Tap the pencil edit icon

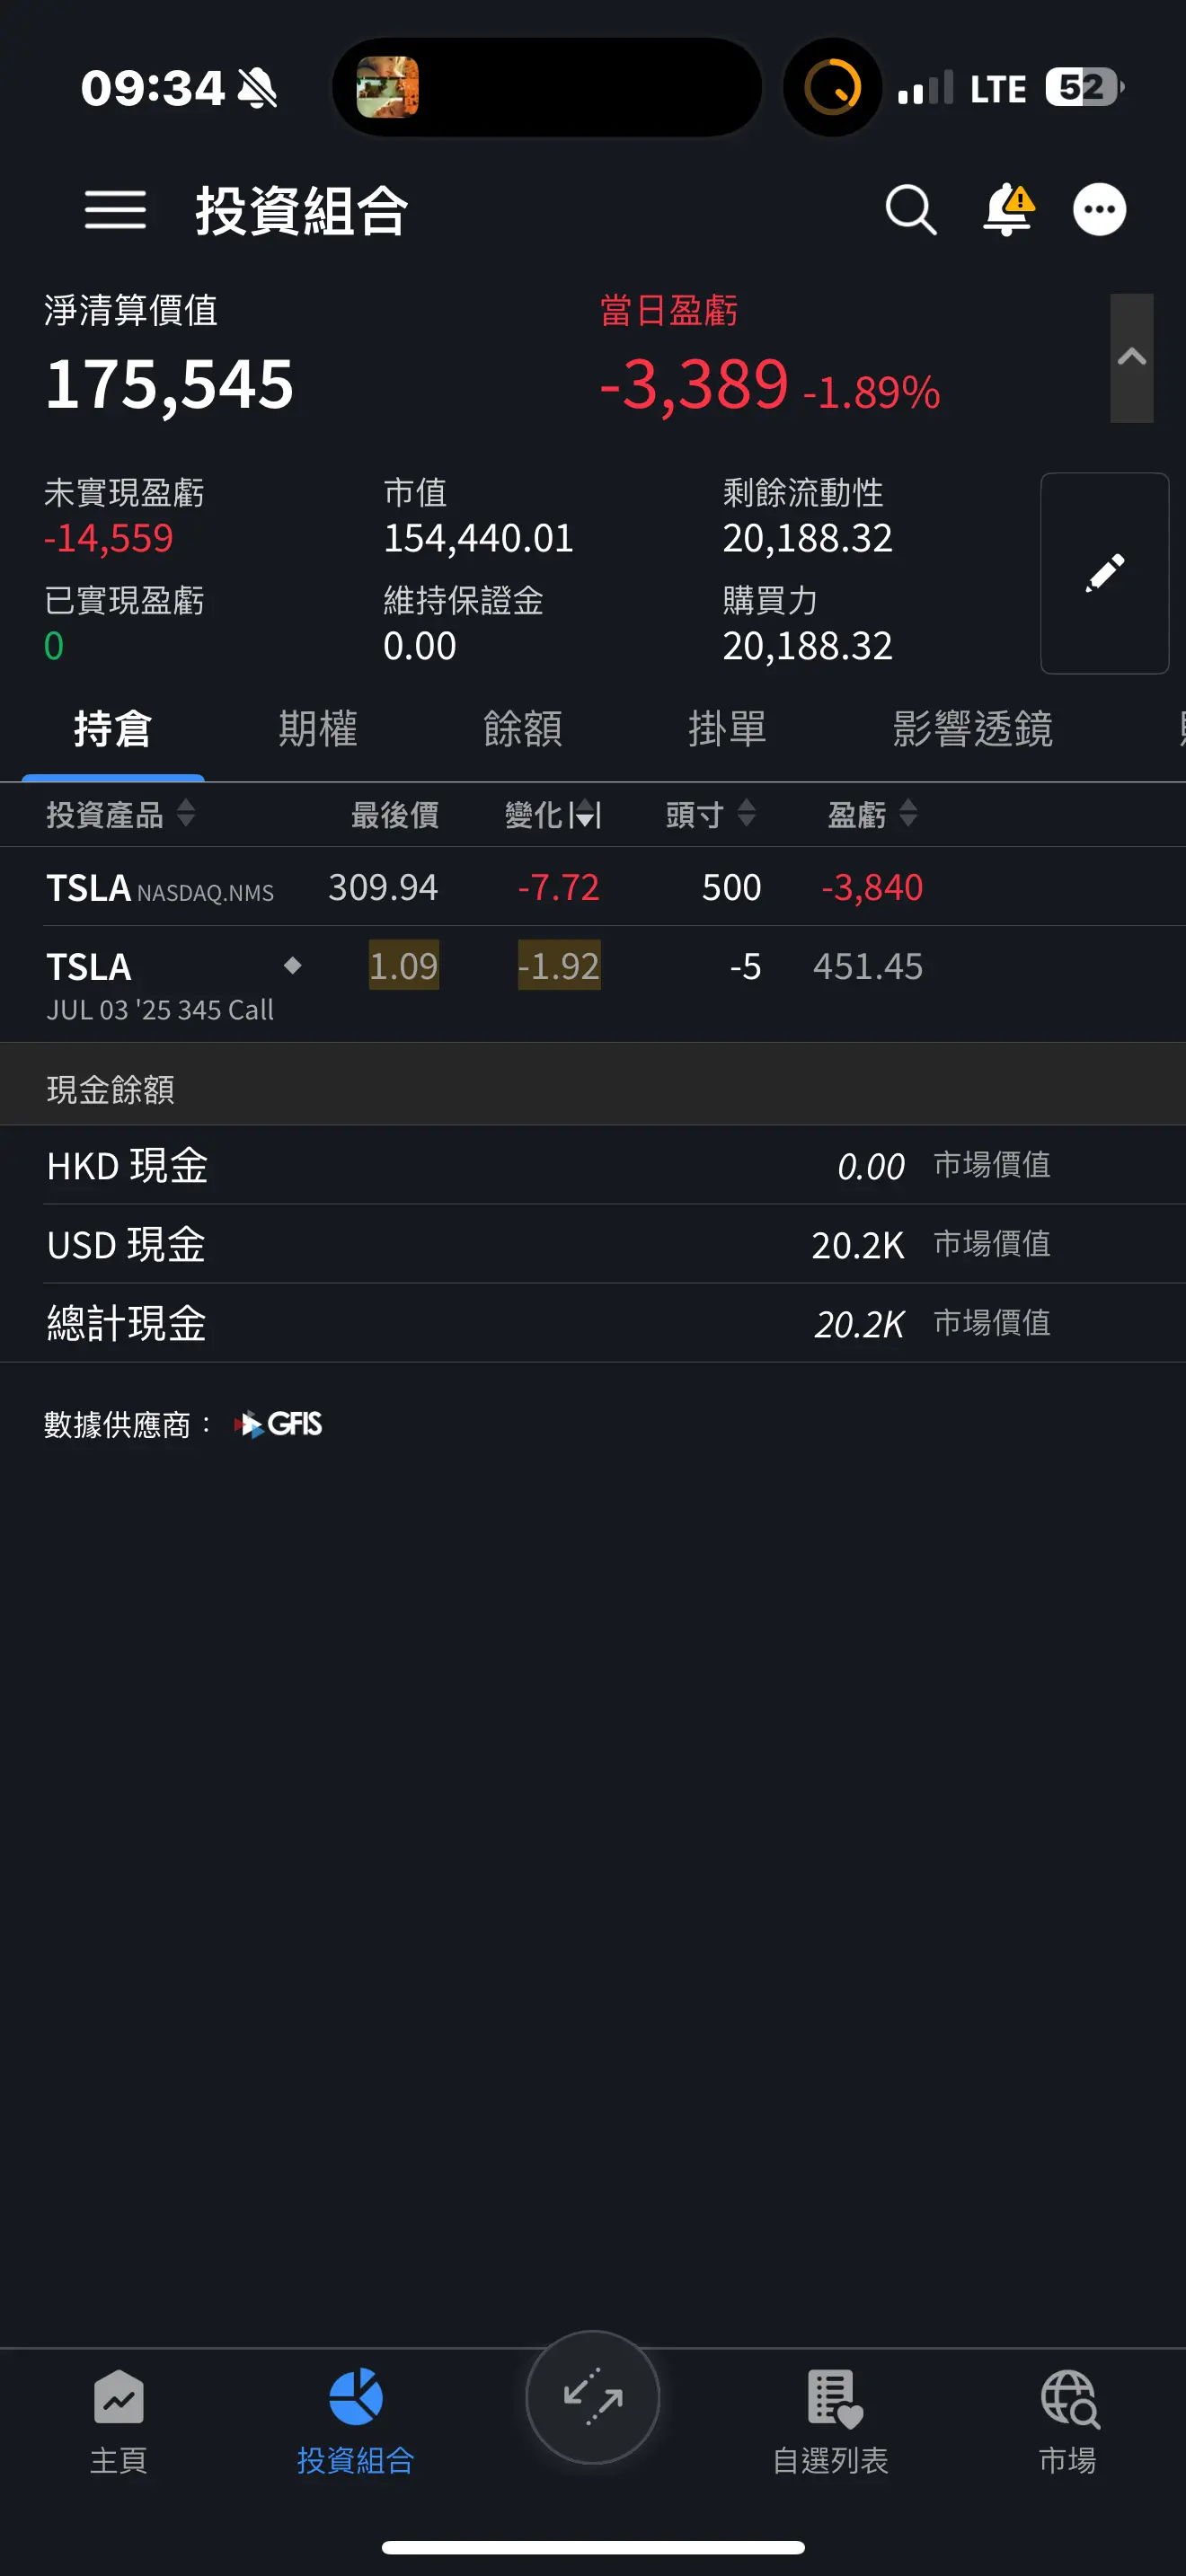tap(1105, 573)
